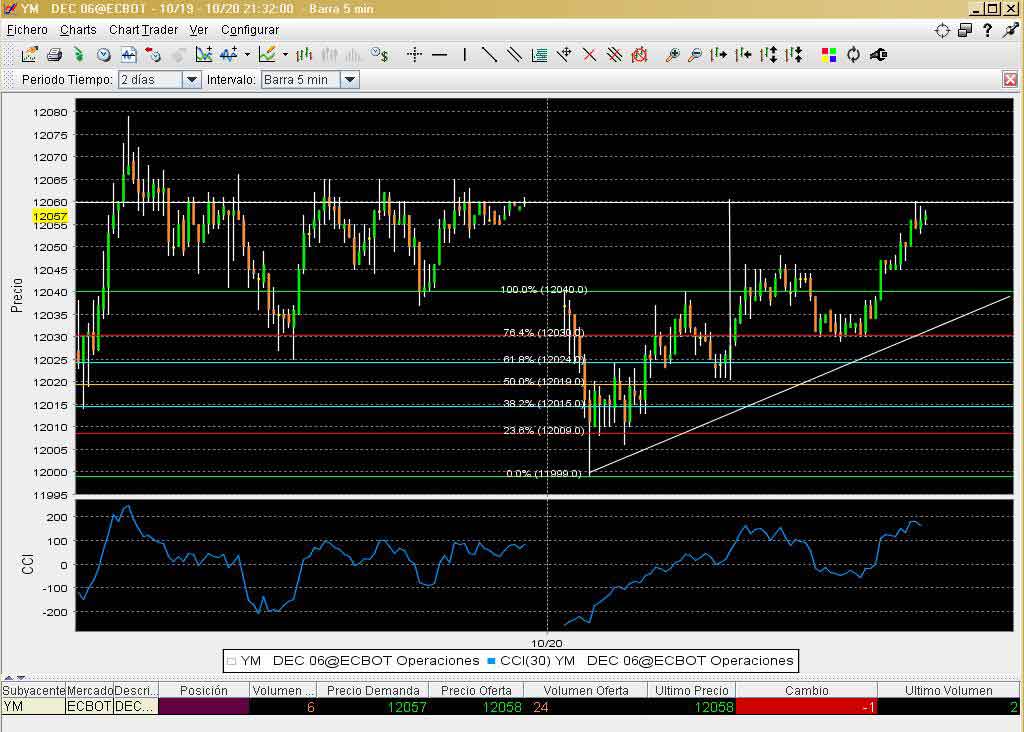
Task: Expand the line chart pencil dropdown arrow
Action: (x=285, y=55)
